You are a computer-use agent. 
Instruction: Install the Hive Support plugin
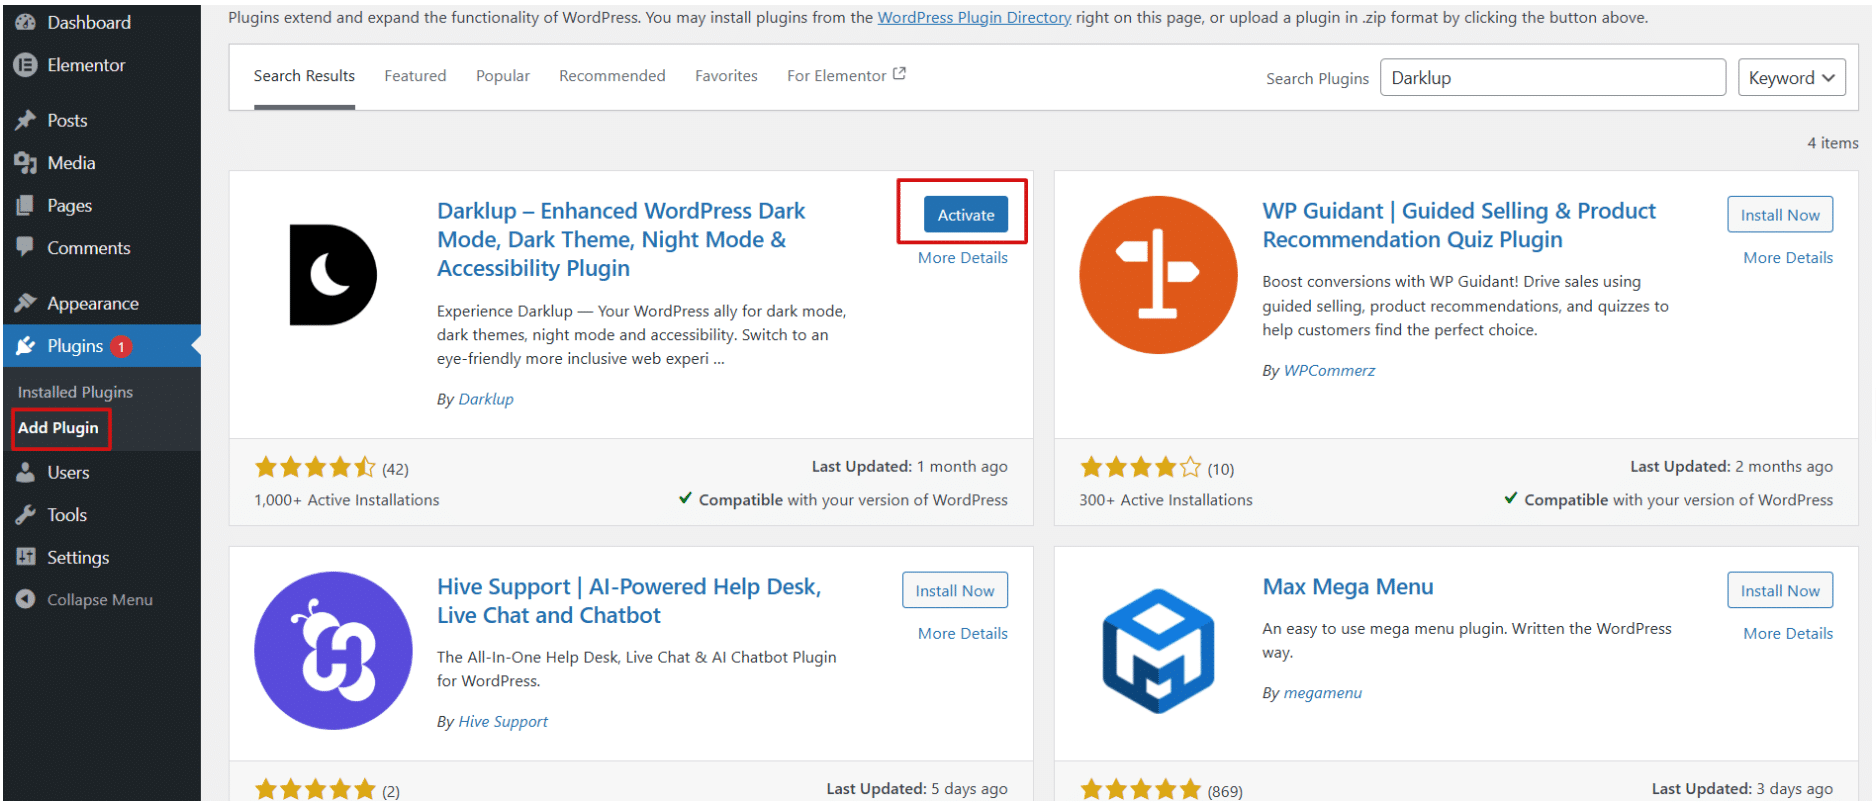point(955,590)
